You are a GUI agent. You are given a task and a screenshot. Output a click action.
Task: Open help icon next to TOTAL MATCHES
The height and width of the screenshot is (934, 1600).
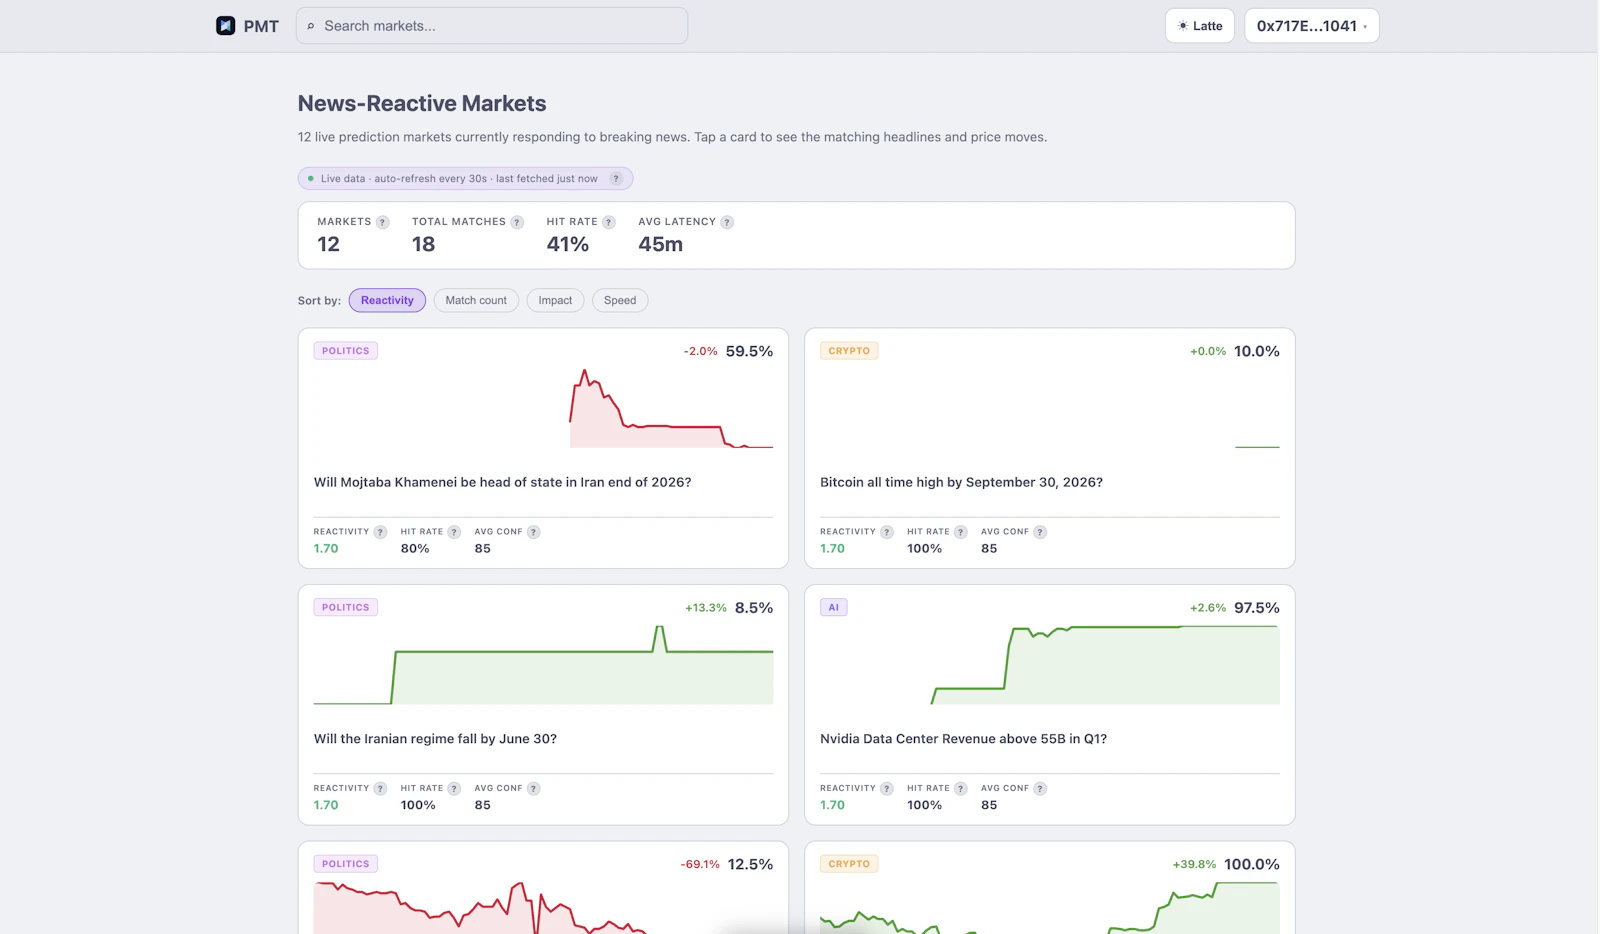[x=517, y=222]
